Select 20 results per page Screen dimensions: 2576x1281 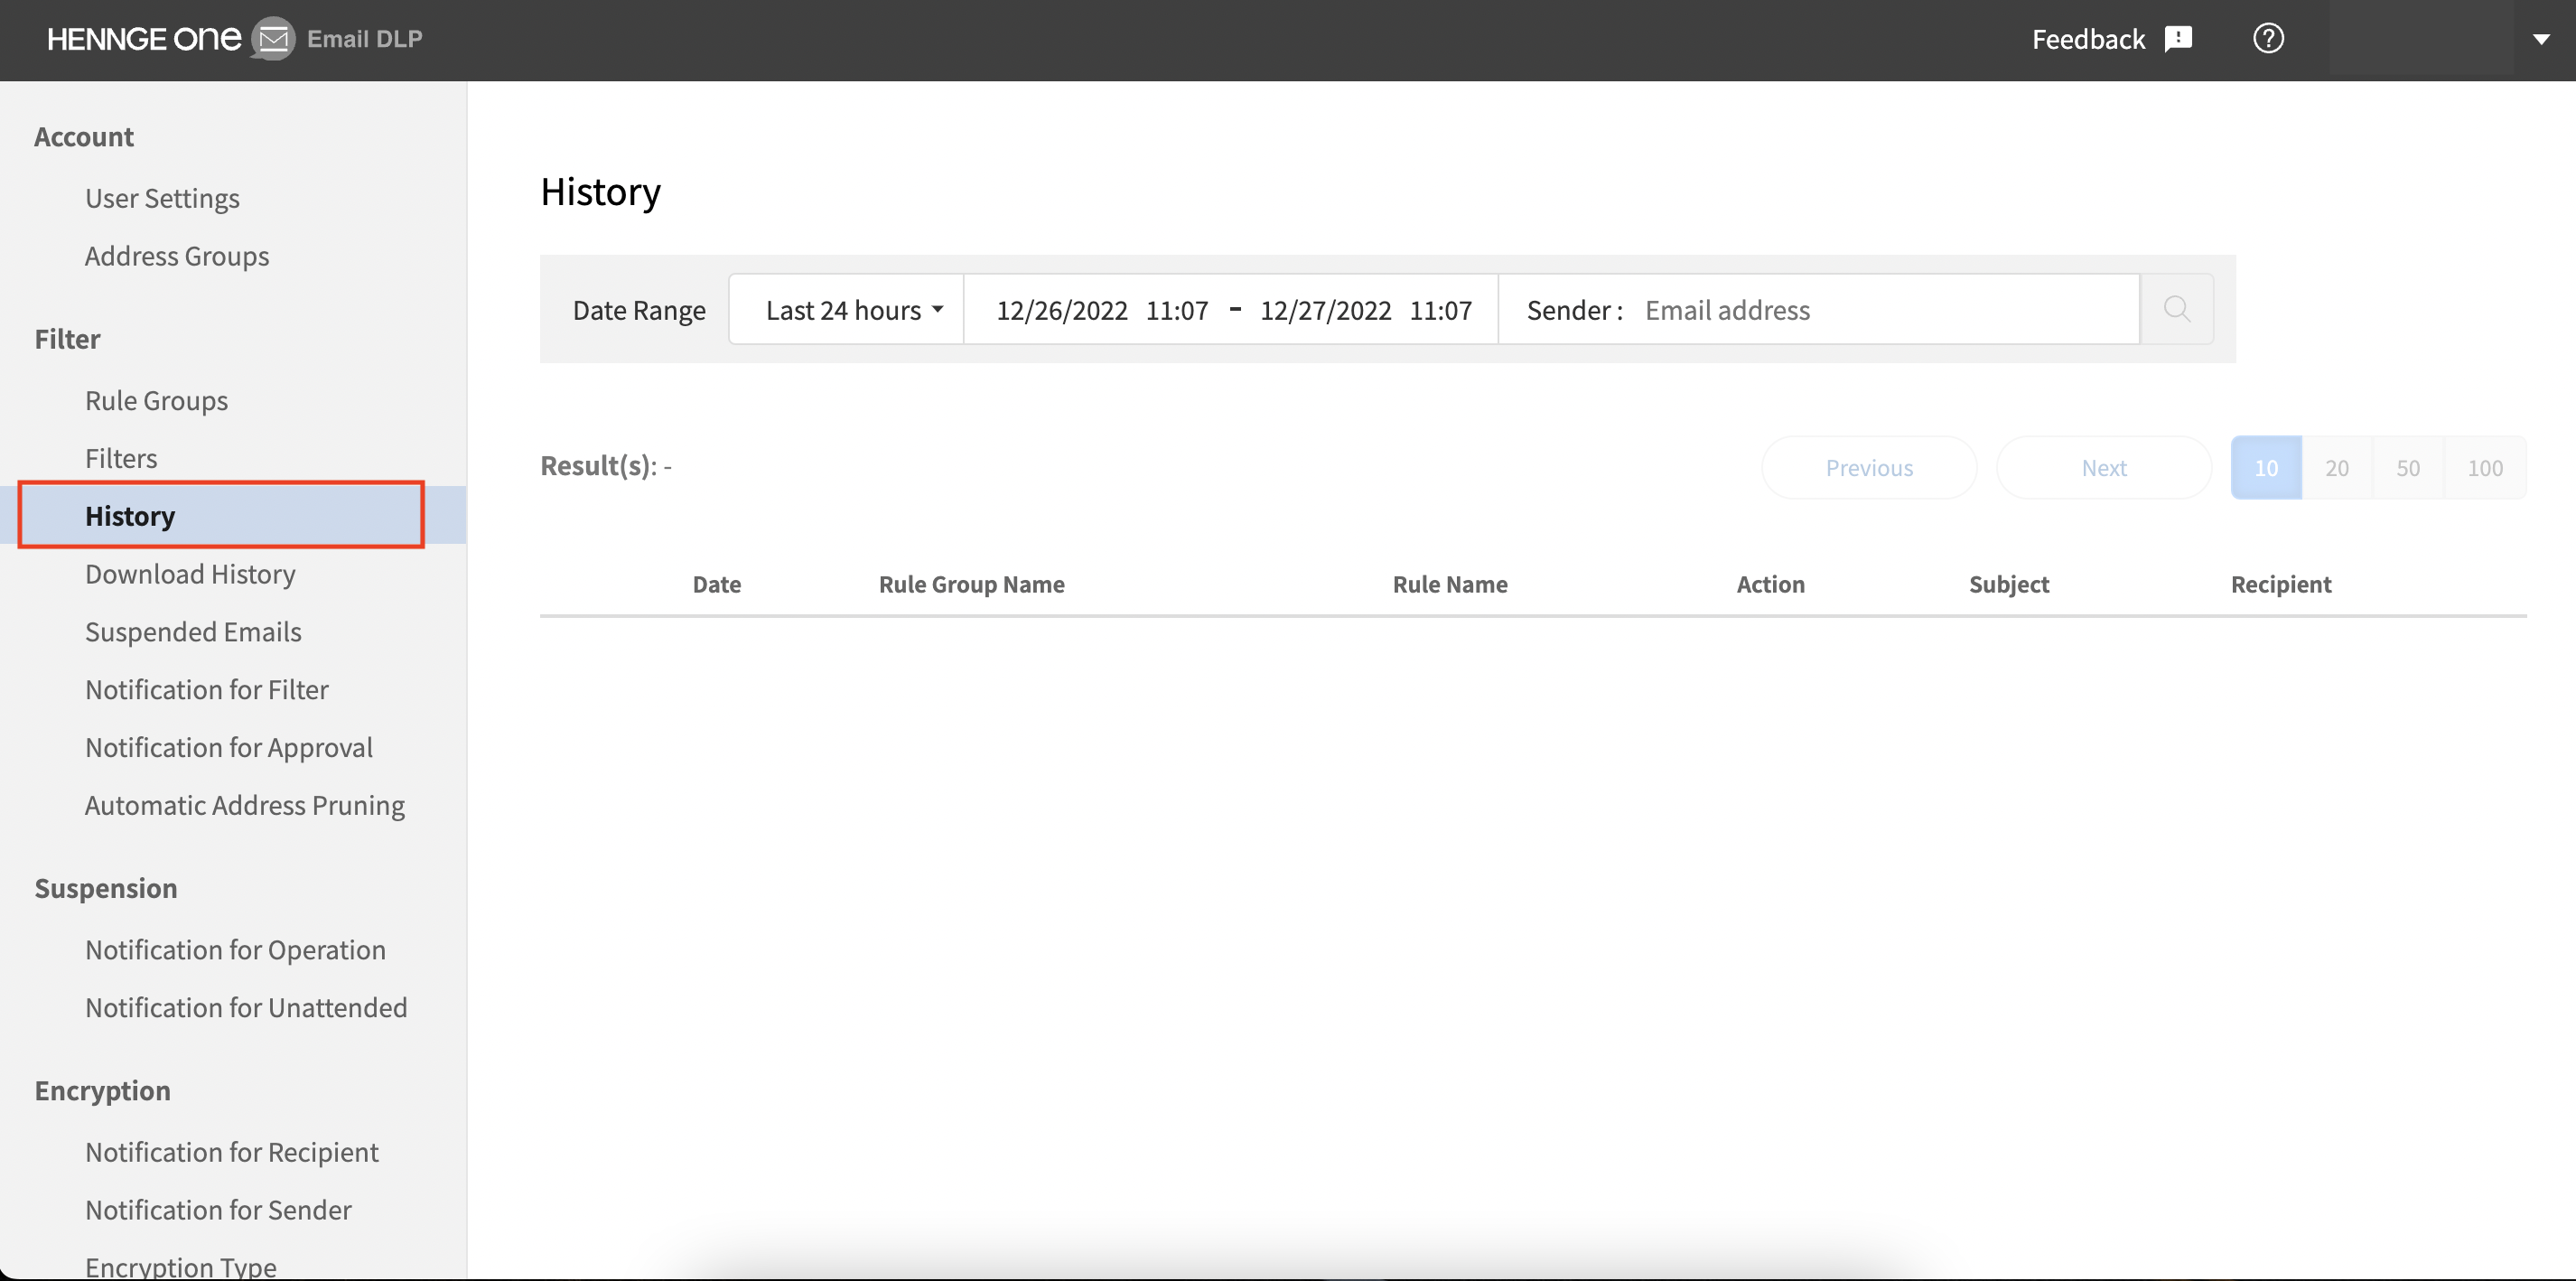click(2337, 467)
